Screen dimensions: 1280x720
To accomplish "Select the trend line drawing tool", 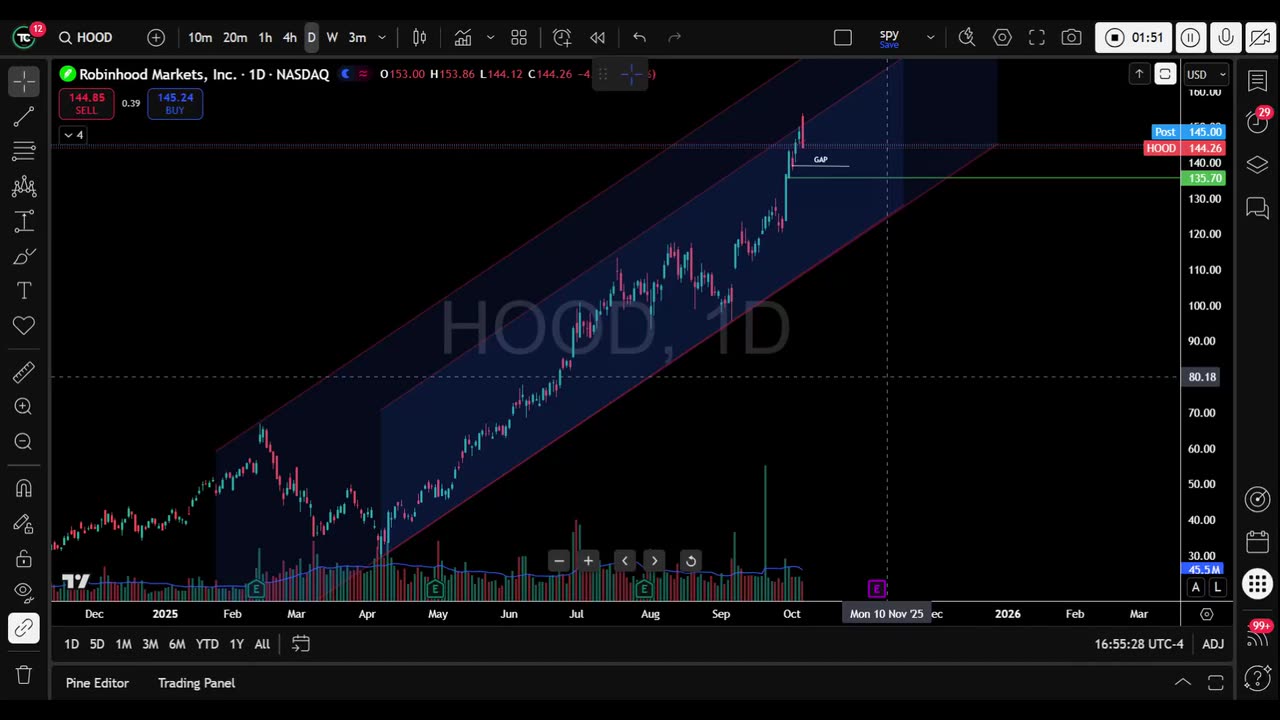I will pos(24,117).
